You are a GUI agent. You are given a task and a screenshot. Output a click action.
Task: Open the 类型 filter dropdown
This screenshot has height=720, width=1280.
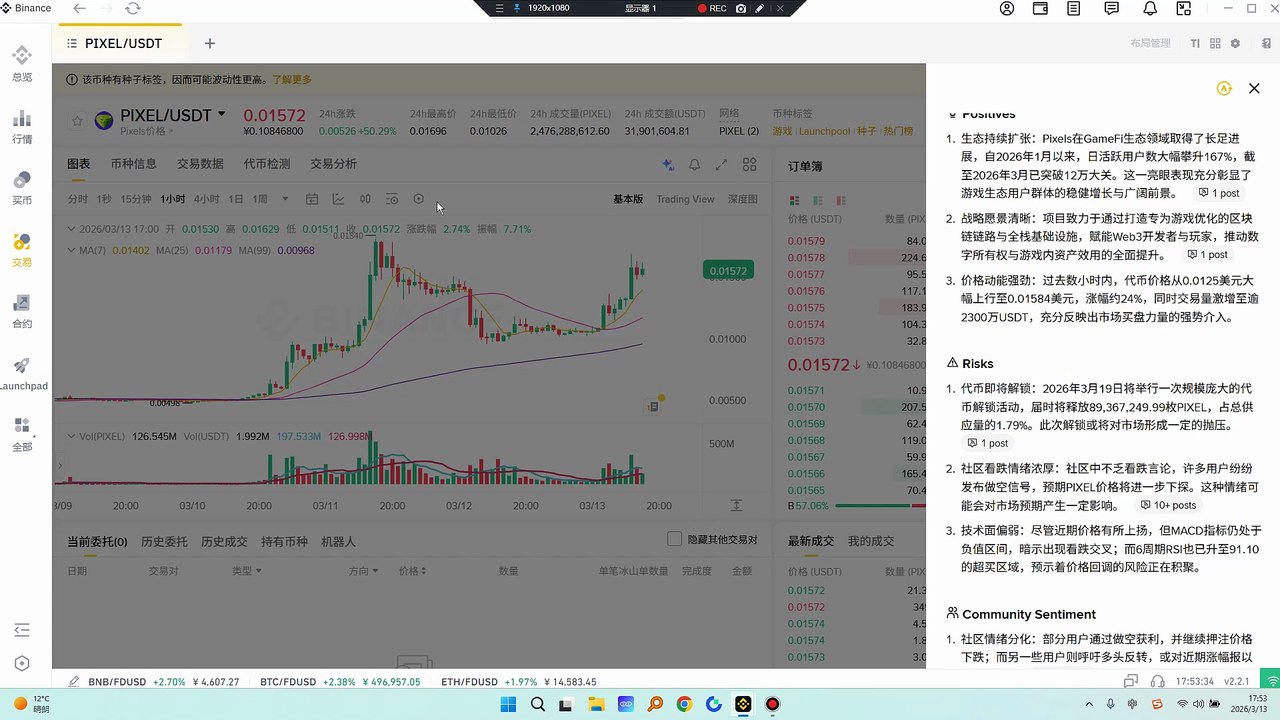[x=246, y=571]
